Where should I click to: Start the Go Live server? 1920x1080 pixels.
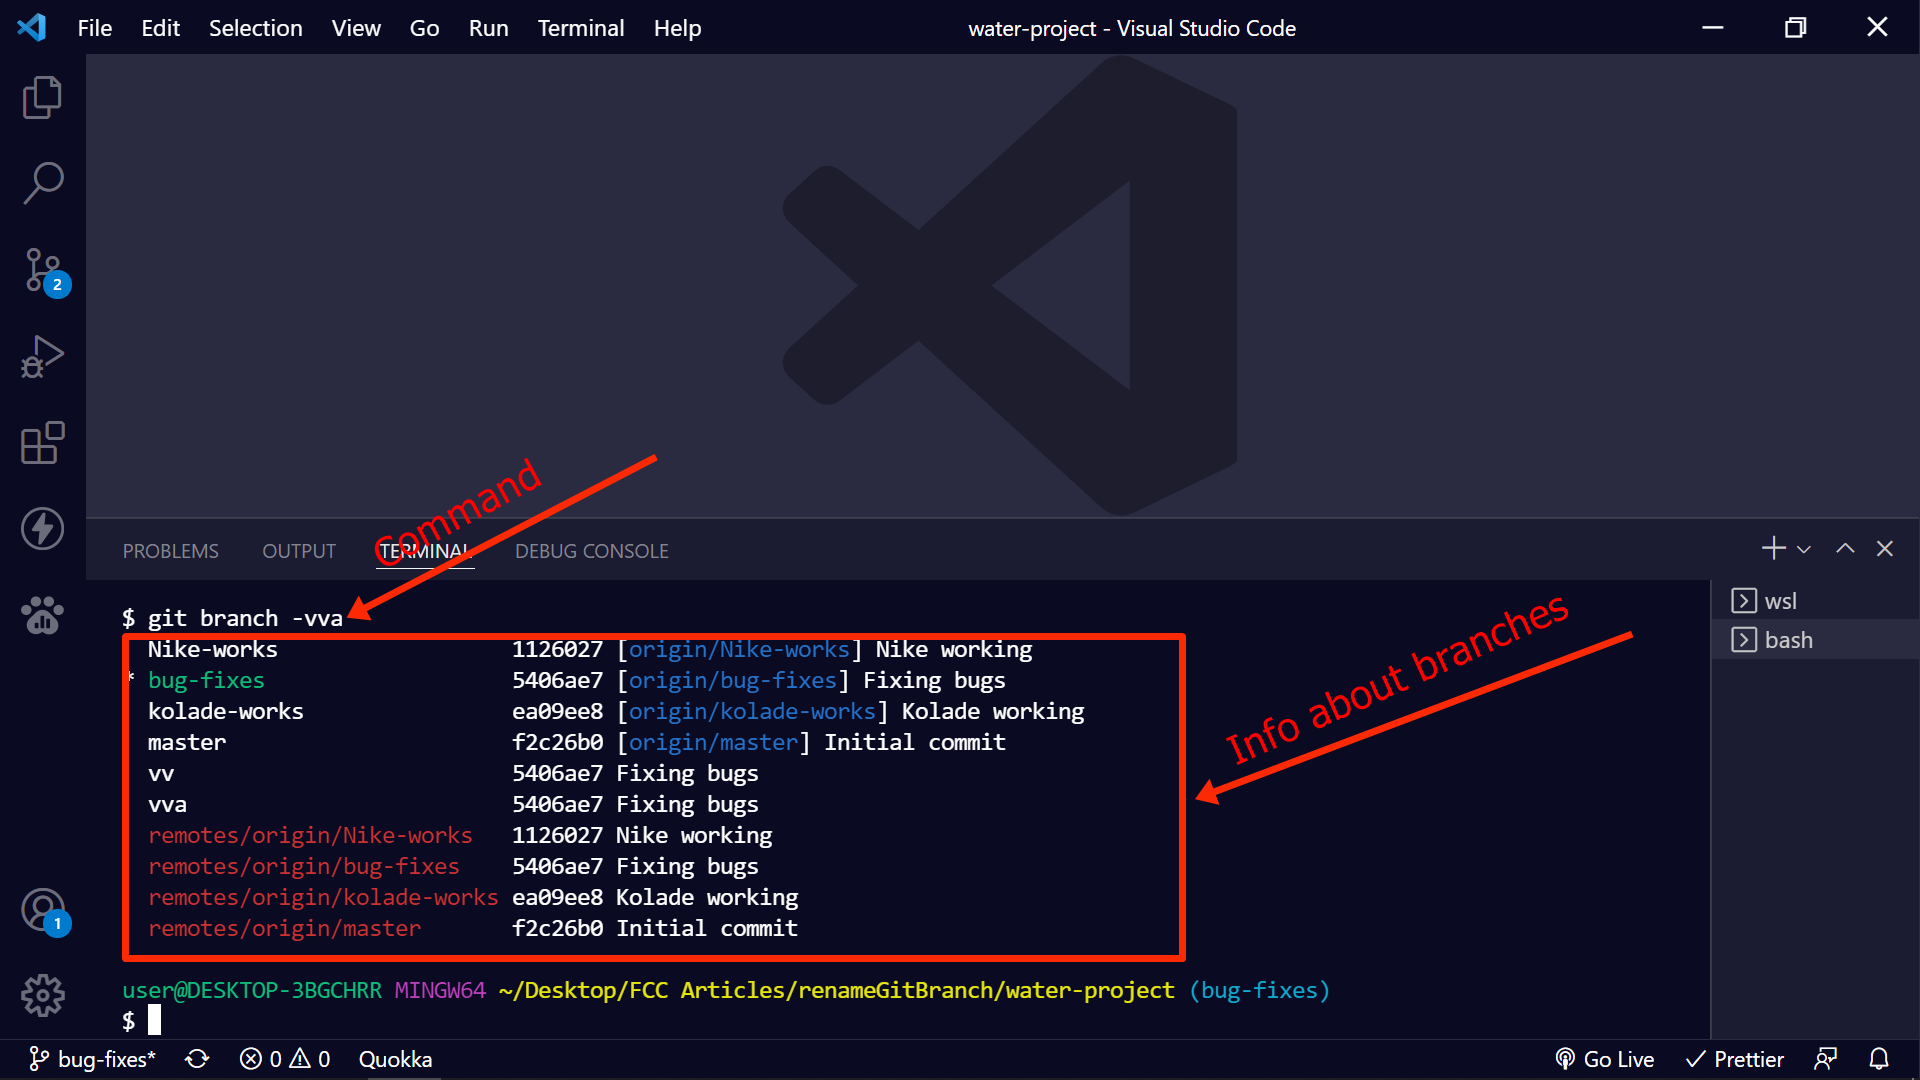click(1605, 1059)
